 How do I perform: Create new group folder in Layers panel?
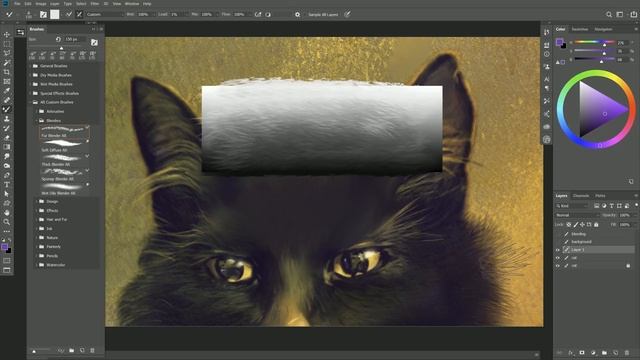click(x=604, y=353)
